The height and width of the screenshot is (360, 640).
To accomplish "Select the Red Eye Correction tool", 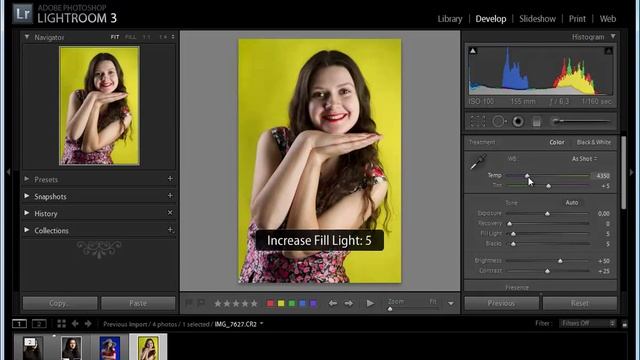I will [x=518, y=121].
